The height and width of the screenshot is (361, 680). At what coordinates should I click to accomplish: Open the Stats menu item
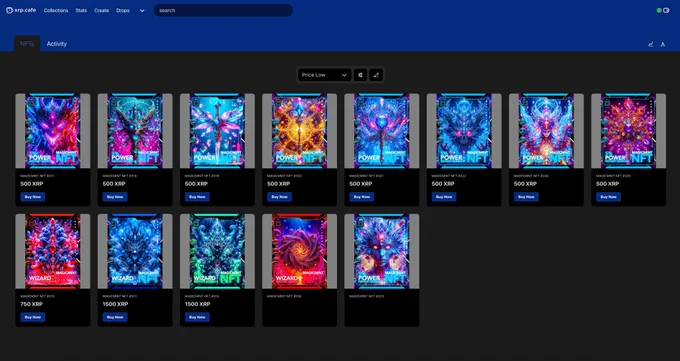pos(81,10)
